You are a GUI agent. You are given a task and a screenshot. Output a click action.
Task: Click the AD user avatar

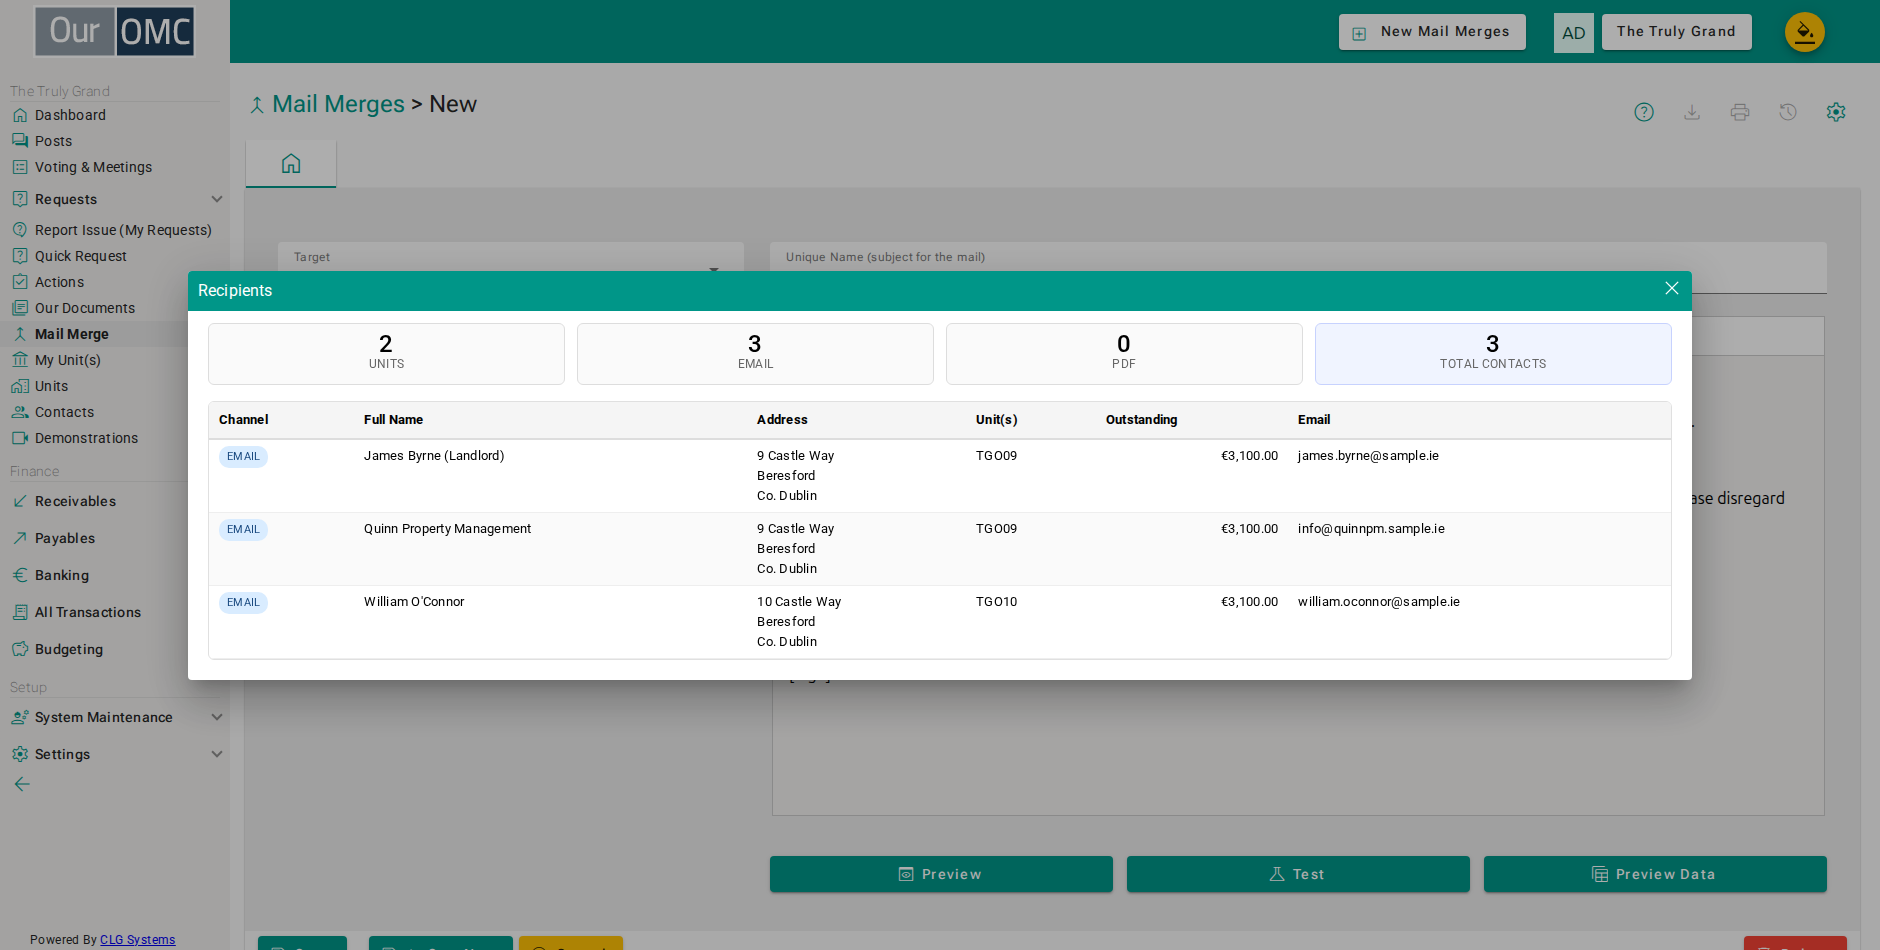click(1574, 33)
